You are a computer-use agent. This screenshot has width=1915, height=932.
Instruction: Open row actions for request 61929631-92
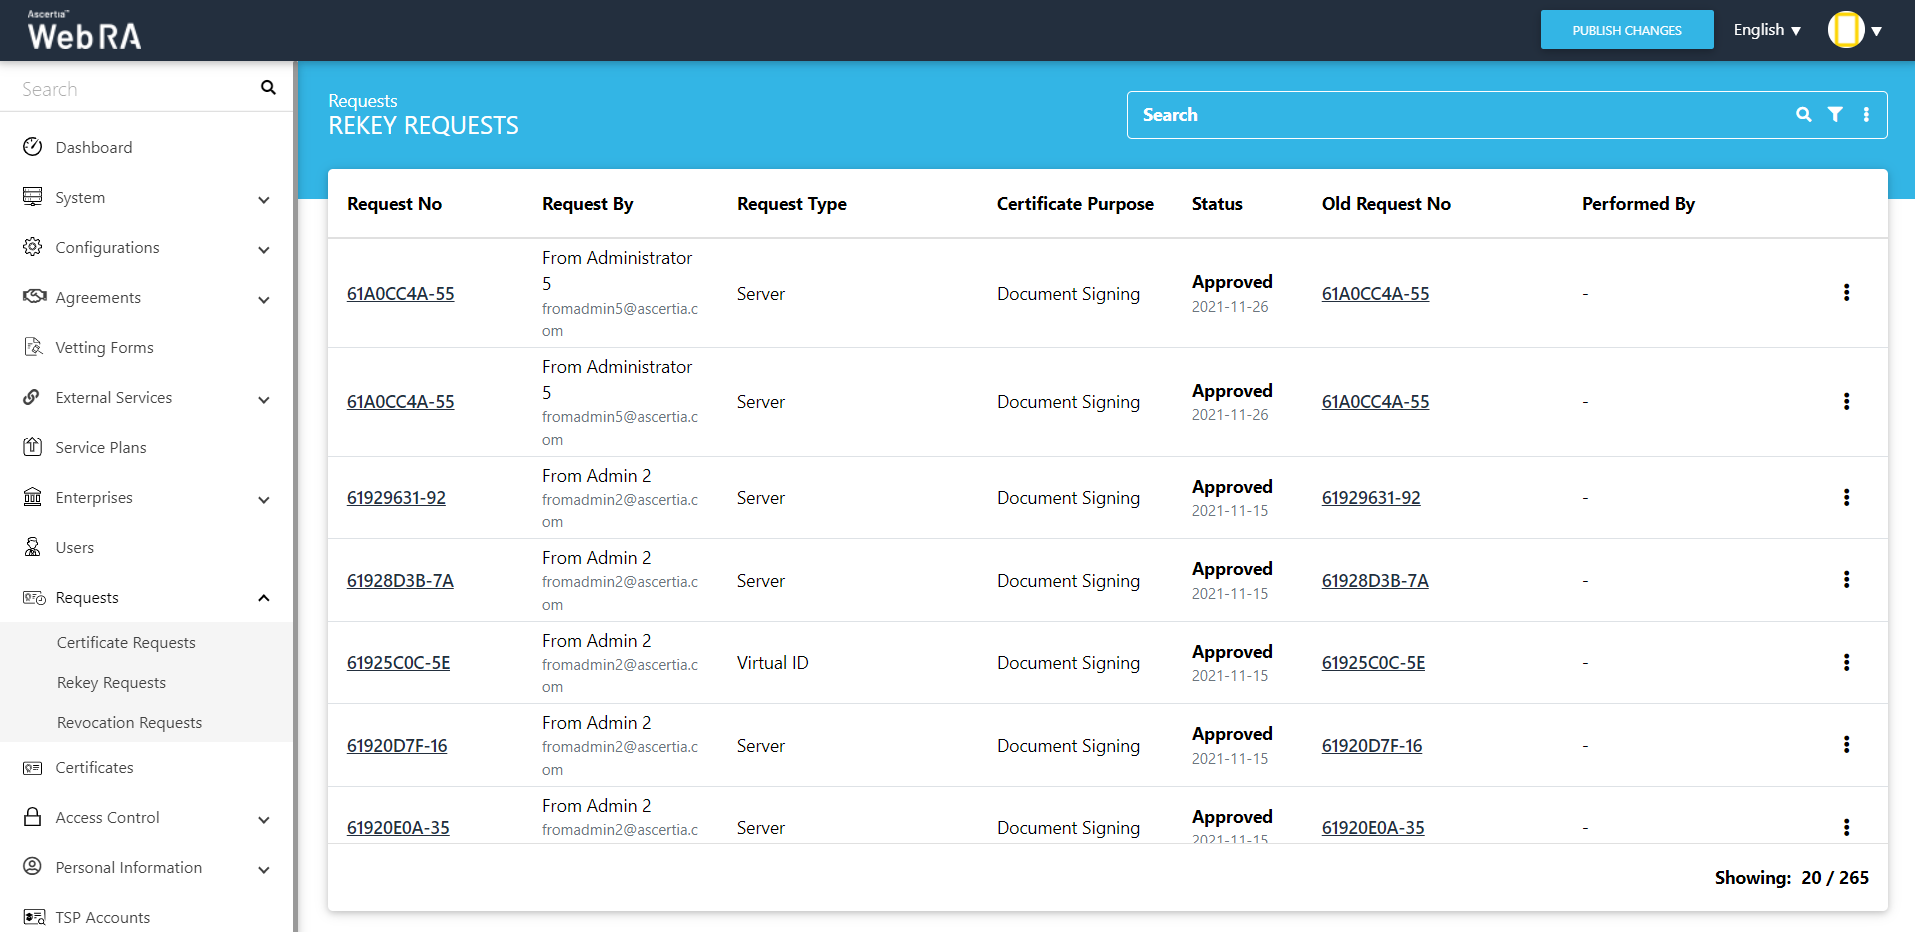[1846, 498]
